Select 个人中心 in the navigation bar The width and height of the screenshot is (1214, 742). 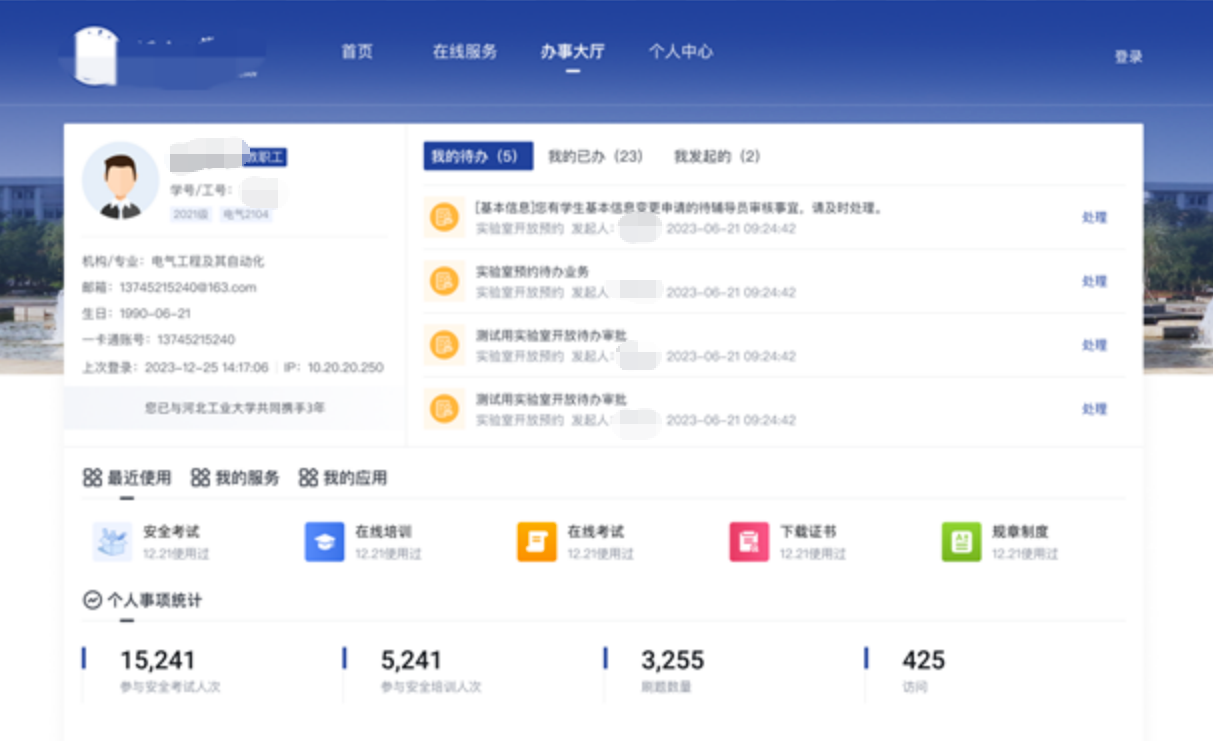(680, 52)
